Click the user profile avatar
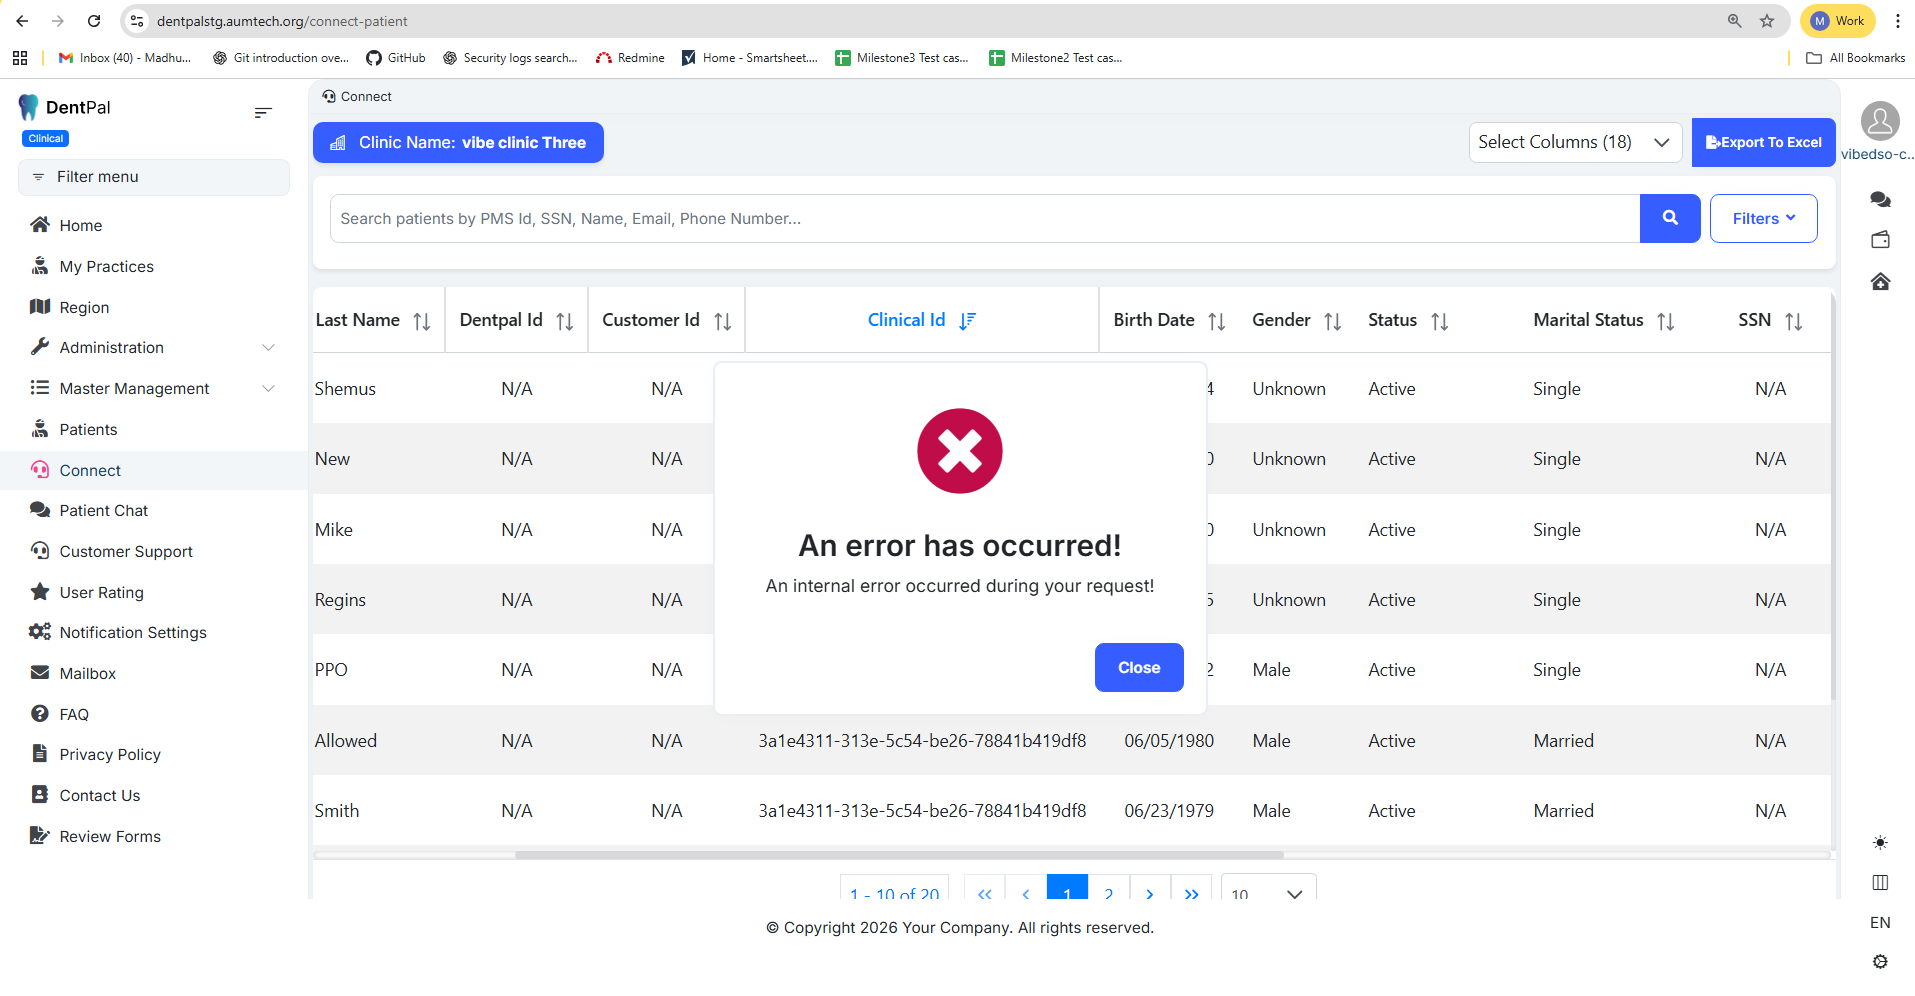This screenshot has height=996, width=1915. coord(1879,121)
